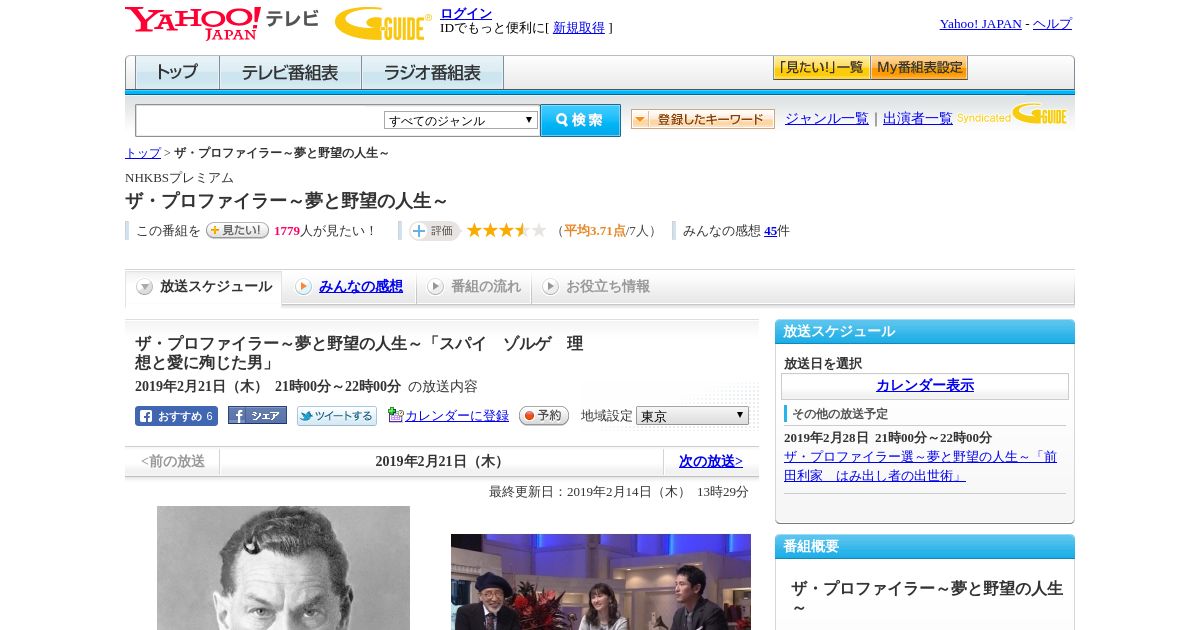Screen dimensions: 1200x630
Task: Click カレンダー表示 link
Action: 925,386
